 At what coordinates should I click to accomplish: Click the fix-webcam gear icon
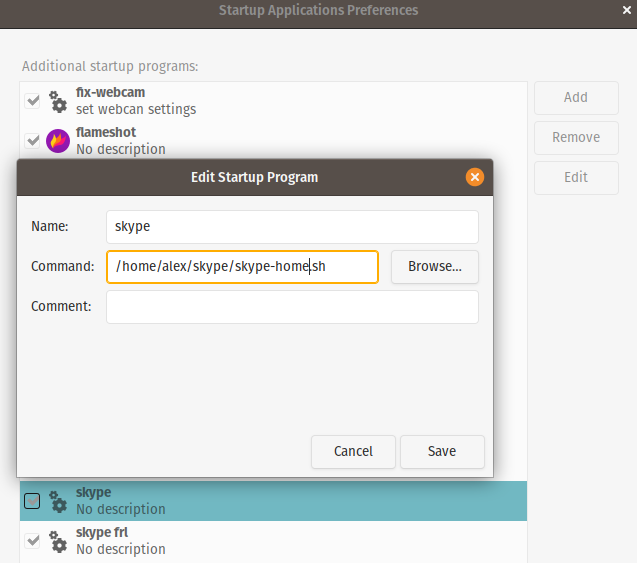pos(58,102)
